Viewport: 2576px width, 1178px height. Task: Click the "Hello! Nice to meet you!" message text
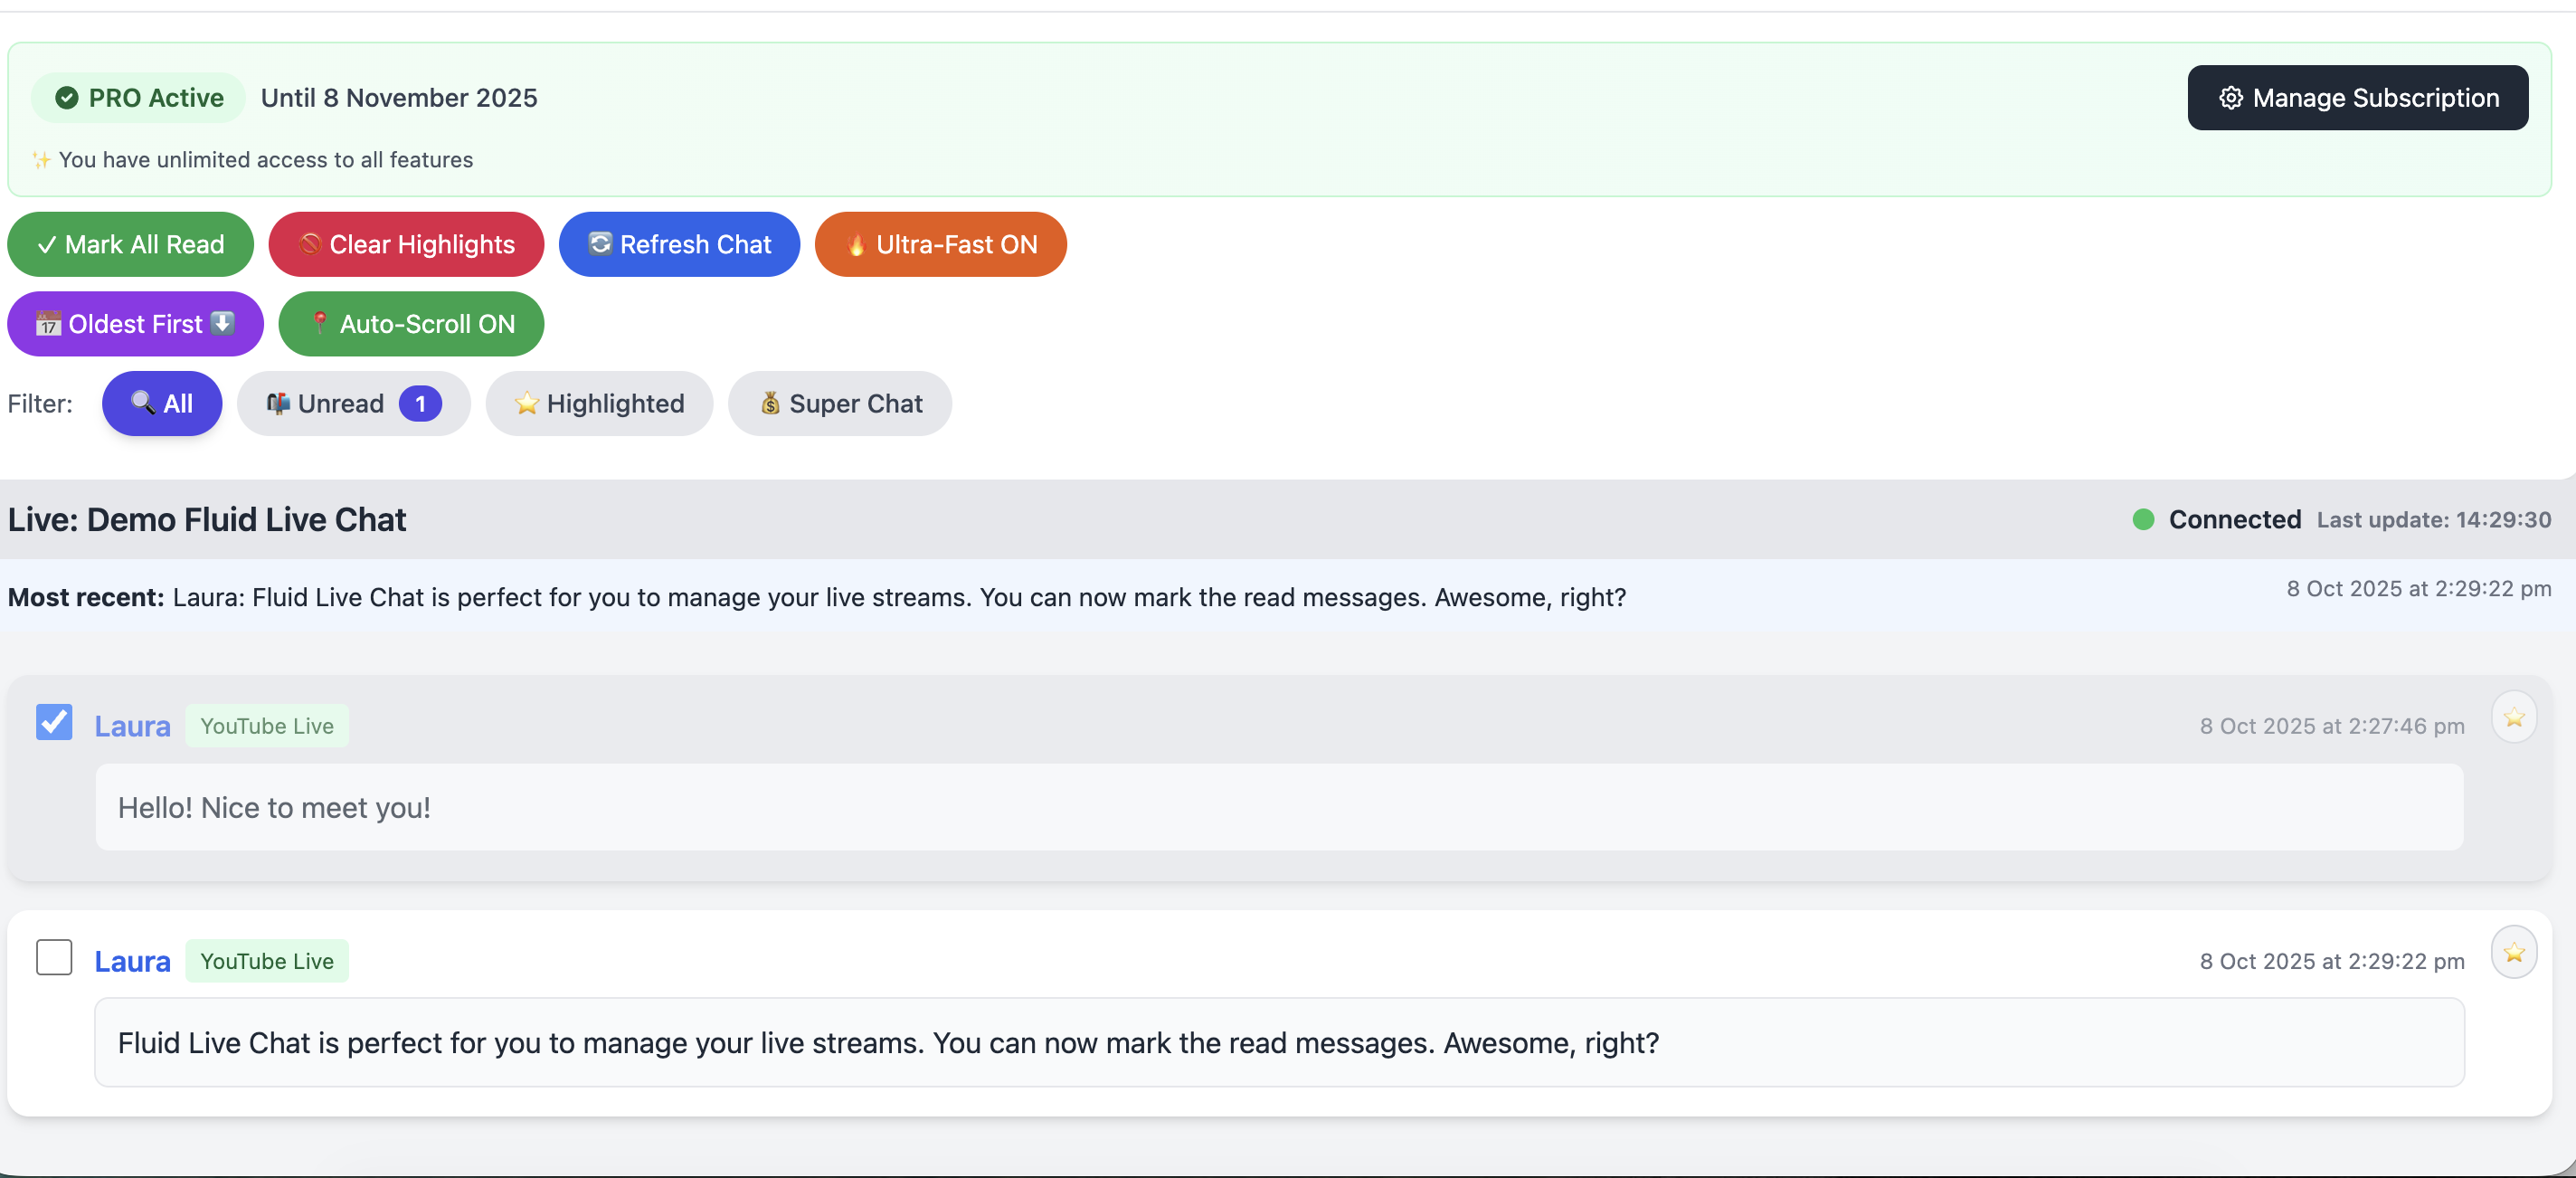tap(274, 808)
